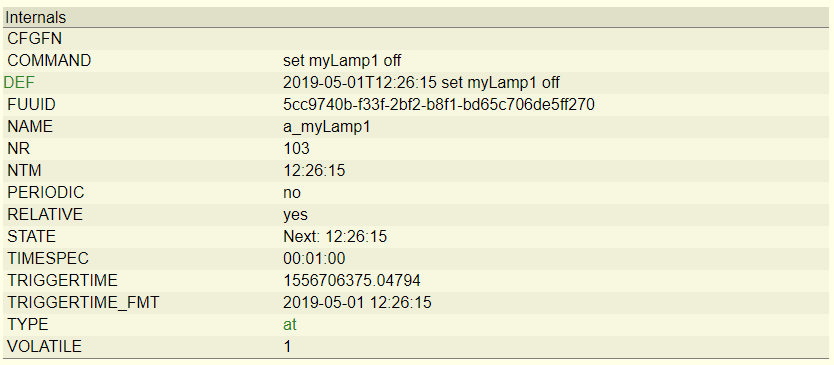Select the TRIGGERTIME numeric value
834x365 pixels.
(x=352, y=280)
